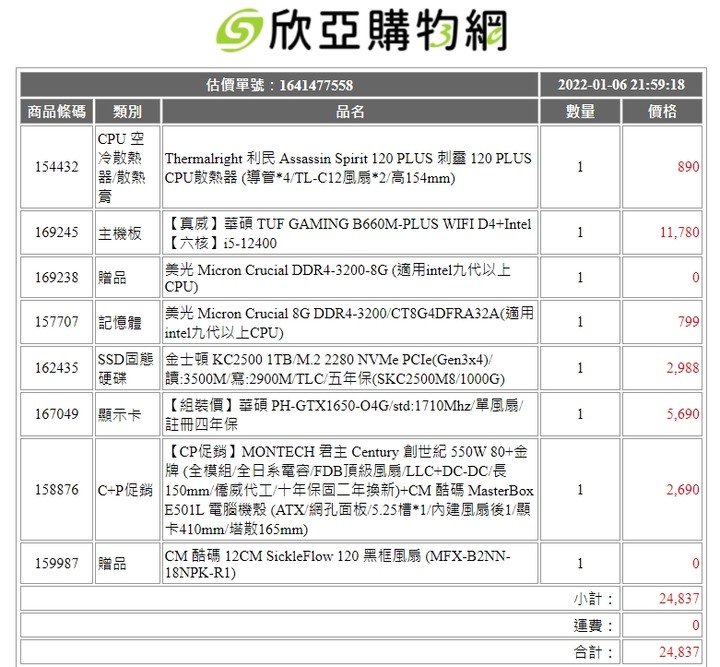The image size is (720, 667).
Task: Click CM SickleFlow 120 fan product name
Action: [x=338, y=564]
